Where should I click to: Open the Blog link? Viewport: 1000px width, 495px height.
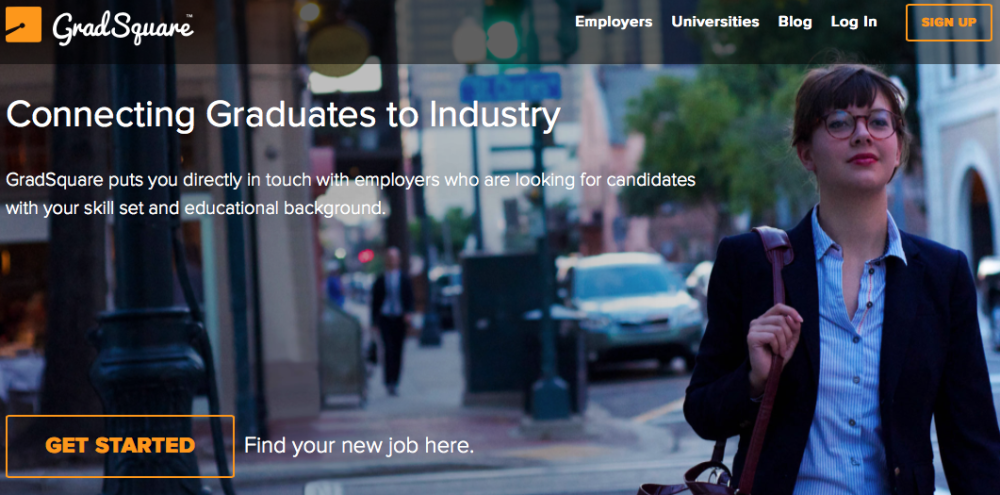[x=795, y=22]
